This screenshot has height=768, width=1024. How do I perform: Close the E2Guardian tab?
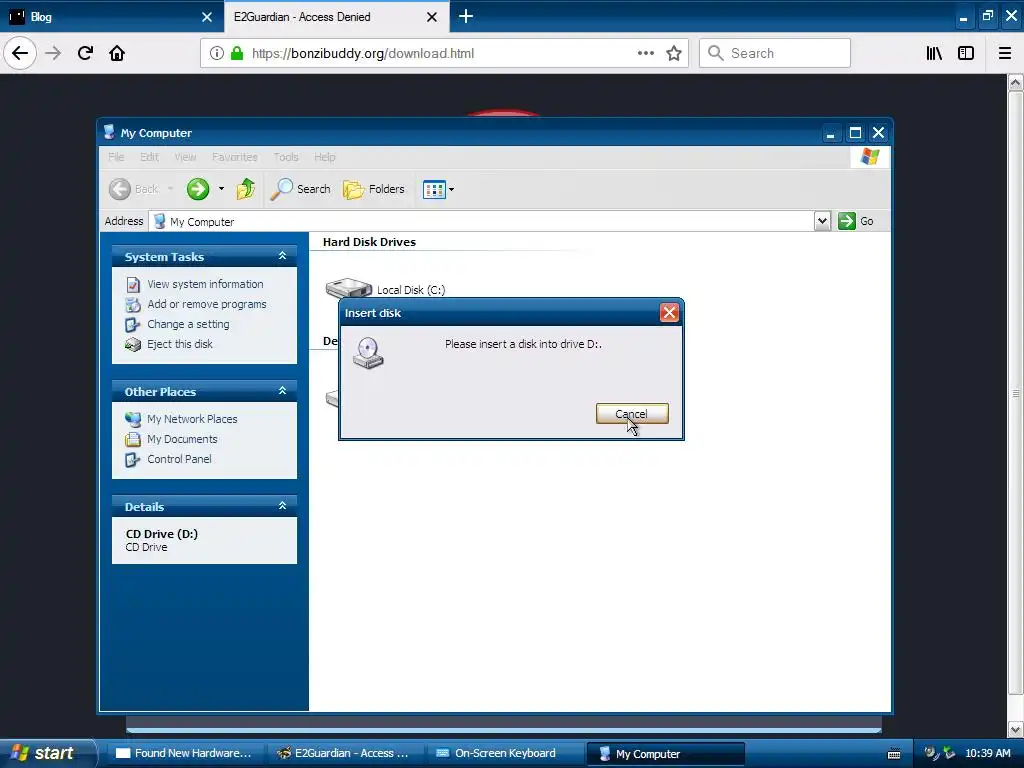coord(432,17)
